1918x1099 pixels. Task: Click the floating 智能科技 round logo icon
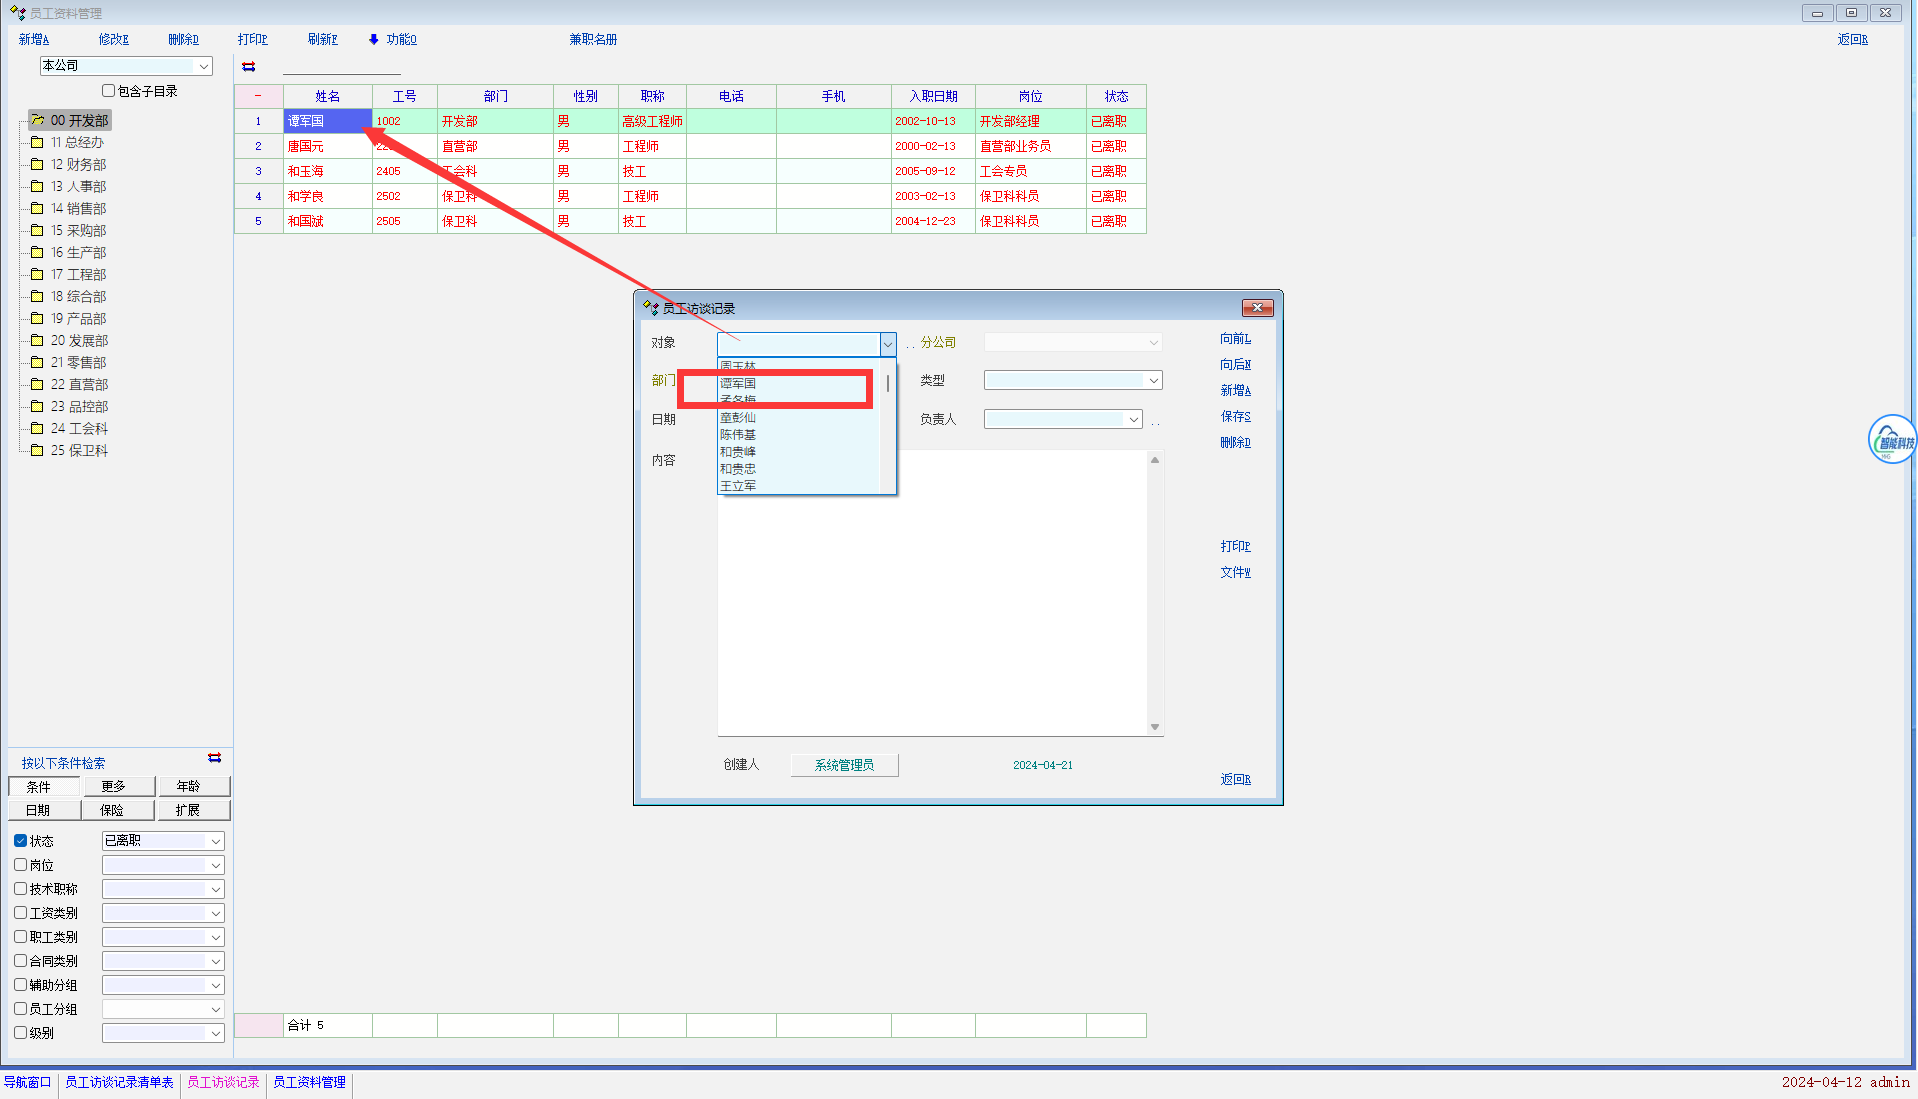pos(1891,440)
